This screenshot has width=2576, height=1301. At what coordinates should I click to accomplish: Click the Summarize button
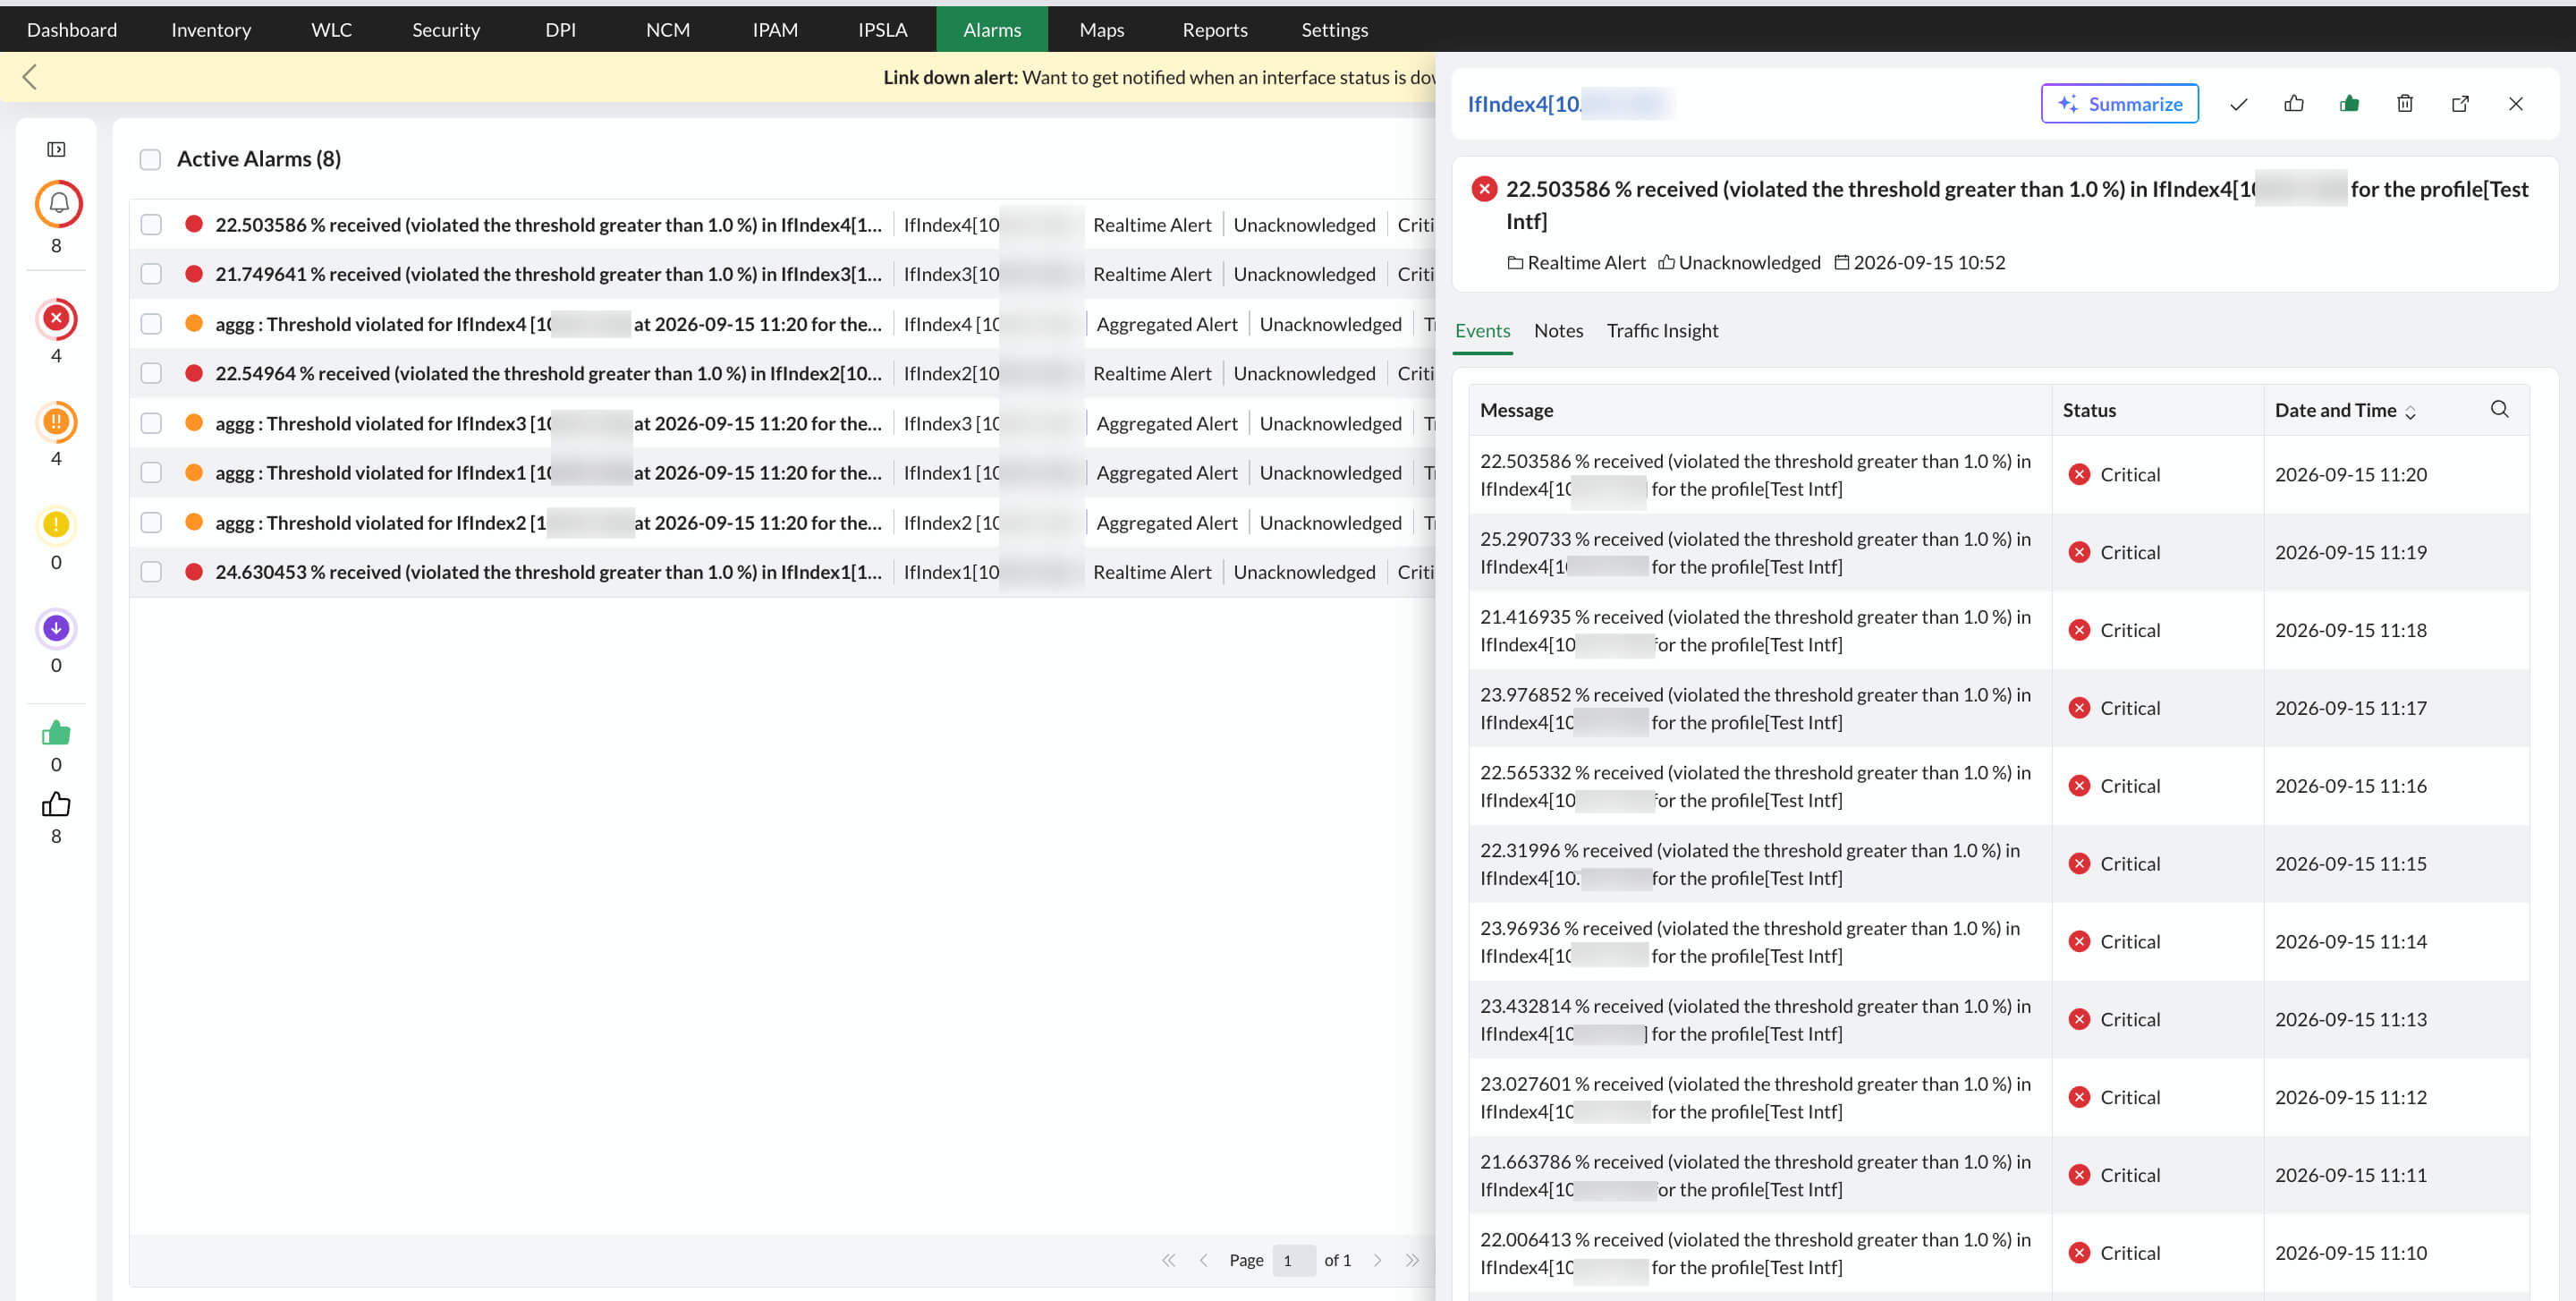pos(2119,104)
